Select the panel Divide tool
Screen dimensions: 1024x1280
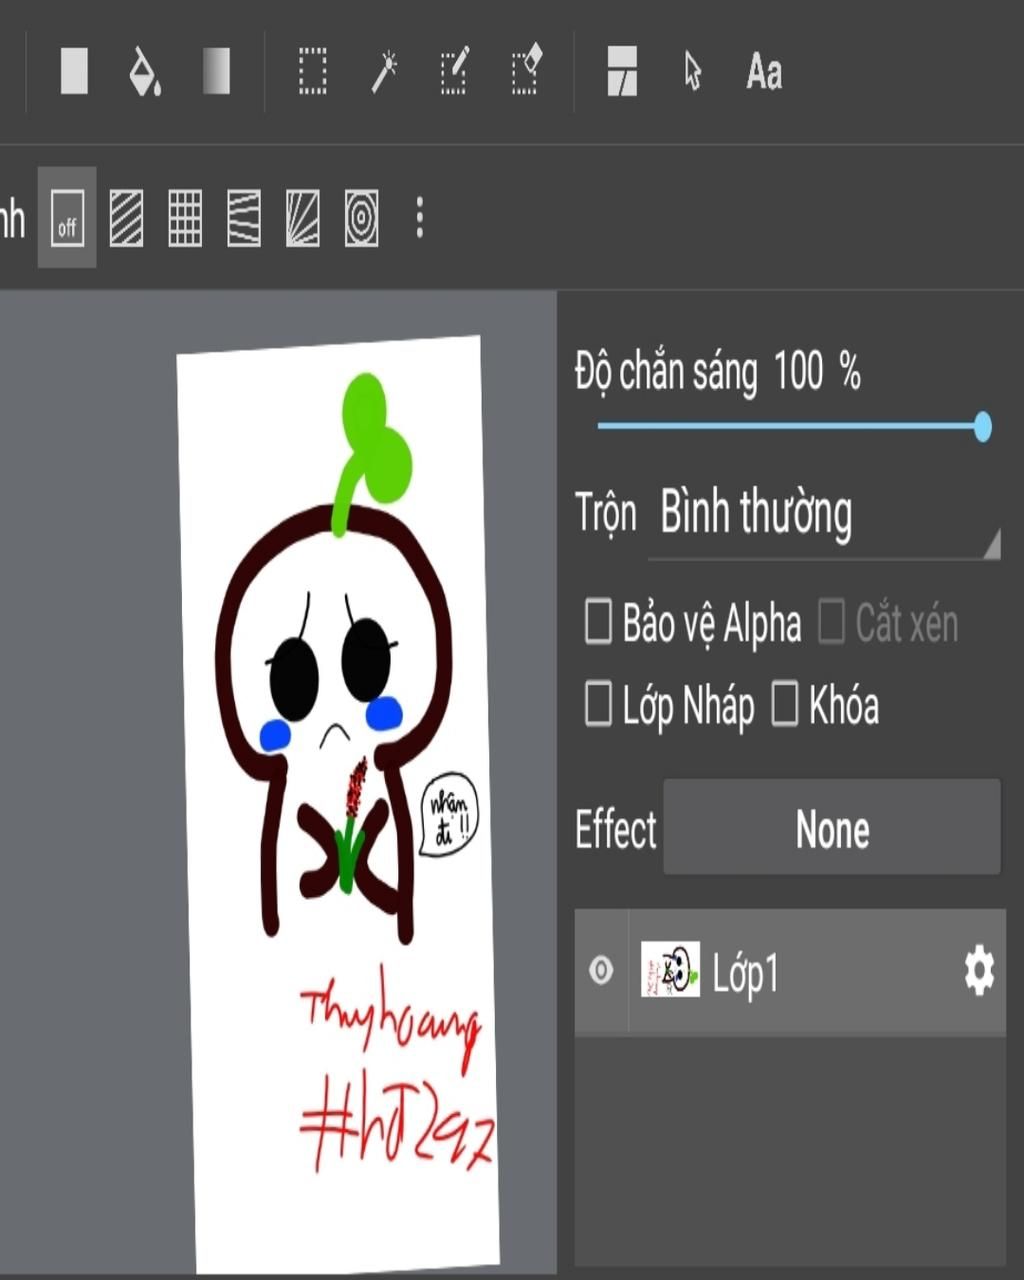(622, 72)
